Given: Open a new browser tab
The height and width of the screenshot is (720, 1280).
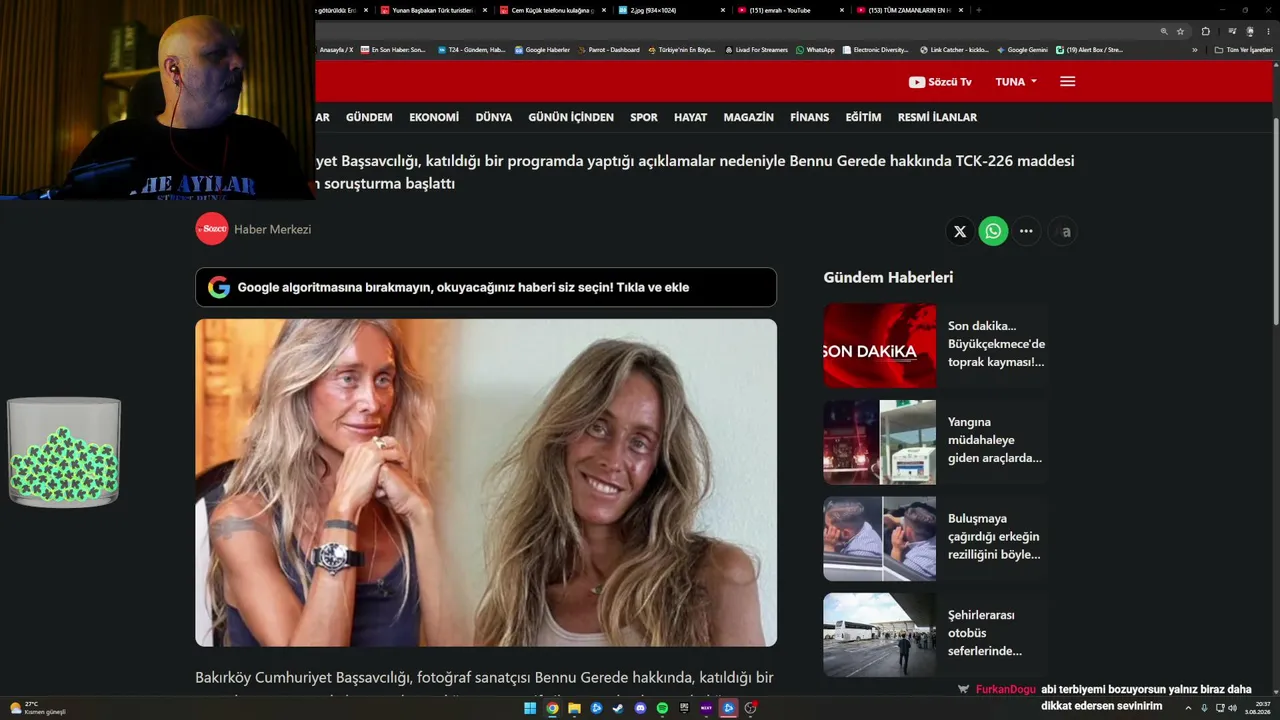Looking at the screenshot, I should (978, 10).
